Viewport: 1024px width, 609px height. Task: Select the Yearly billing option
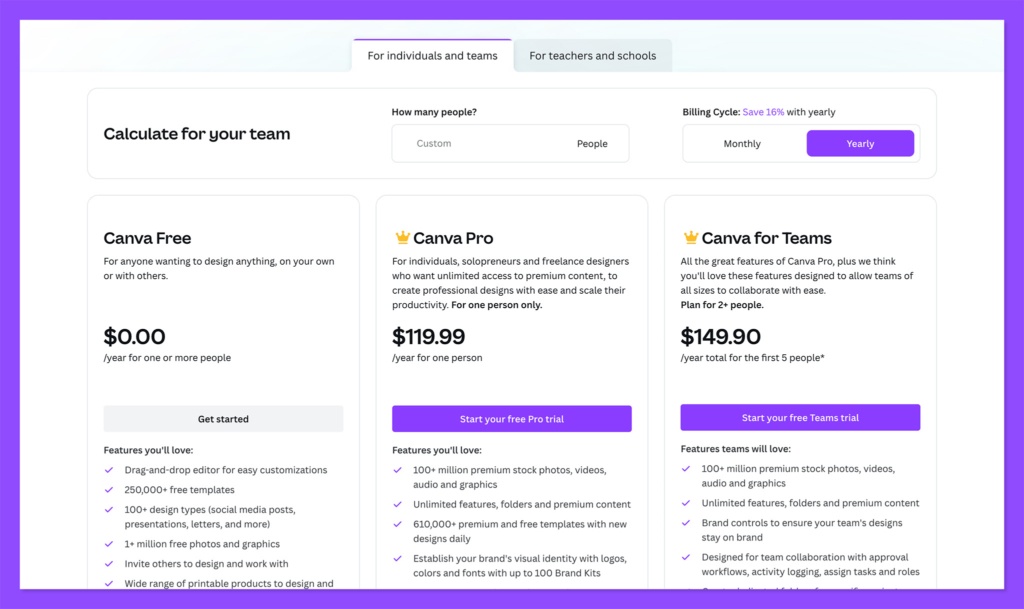860,143
